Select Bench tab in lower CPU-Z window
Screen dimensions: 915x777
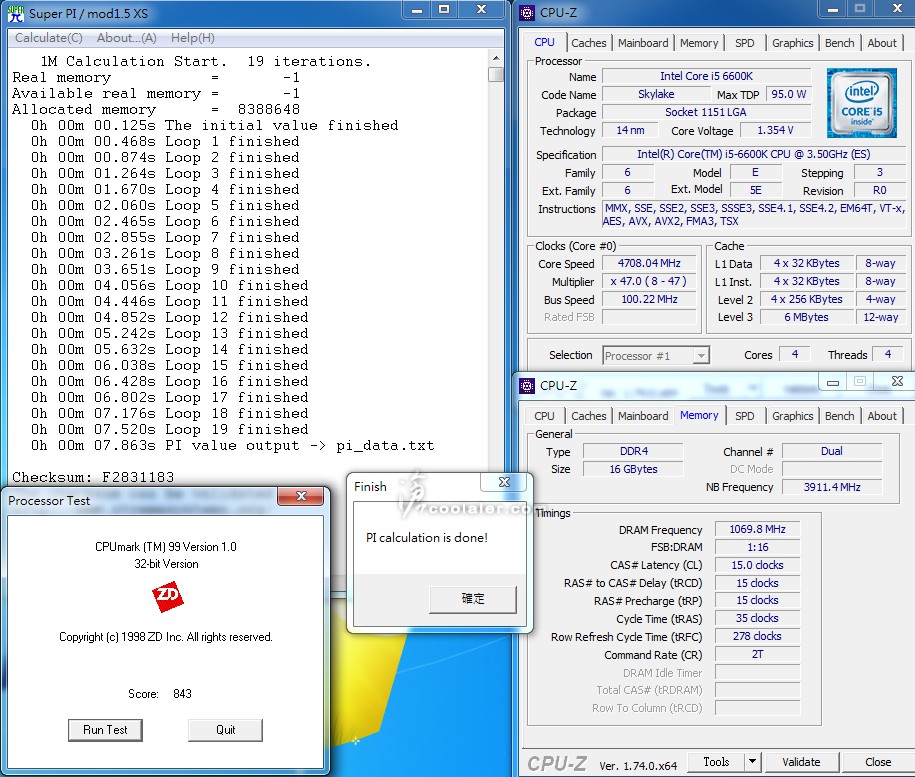click(839, 416)
